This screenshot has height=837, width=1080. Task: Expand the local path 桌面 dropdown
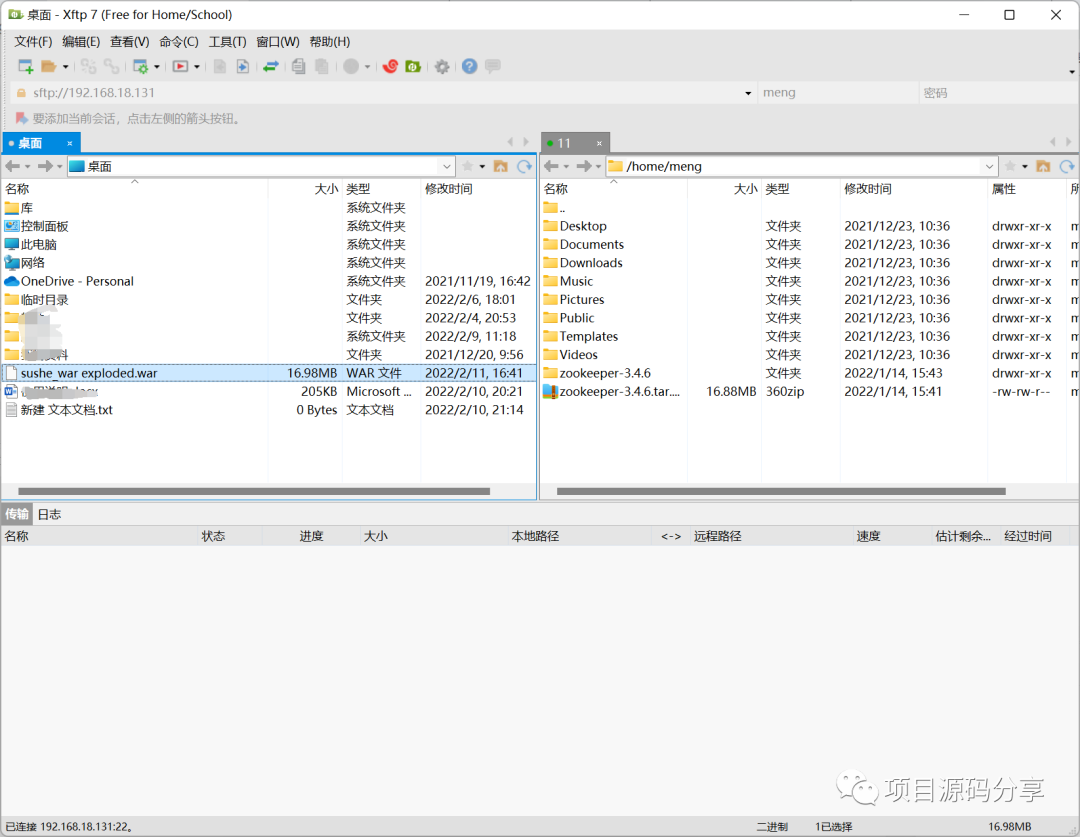(446, 166)
